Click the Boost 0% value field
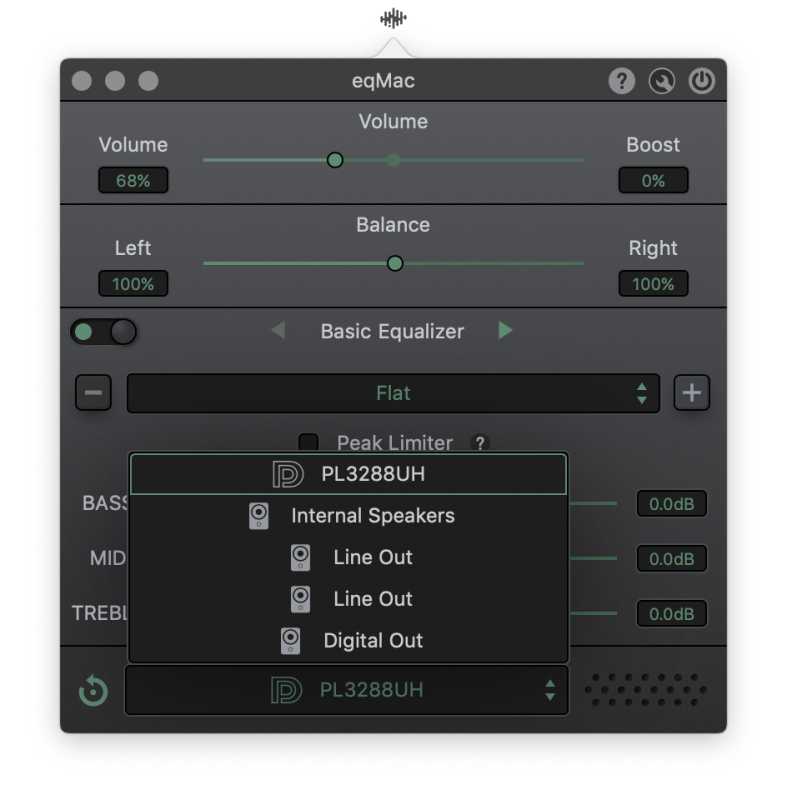 pos(653,180)
